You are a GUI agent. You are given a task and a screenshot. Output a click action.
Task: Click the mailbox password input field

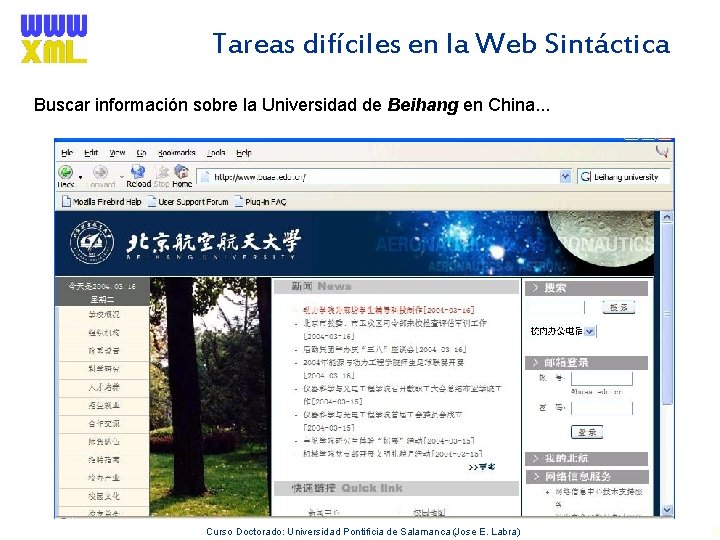(602, 408)
